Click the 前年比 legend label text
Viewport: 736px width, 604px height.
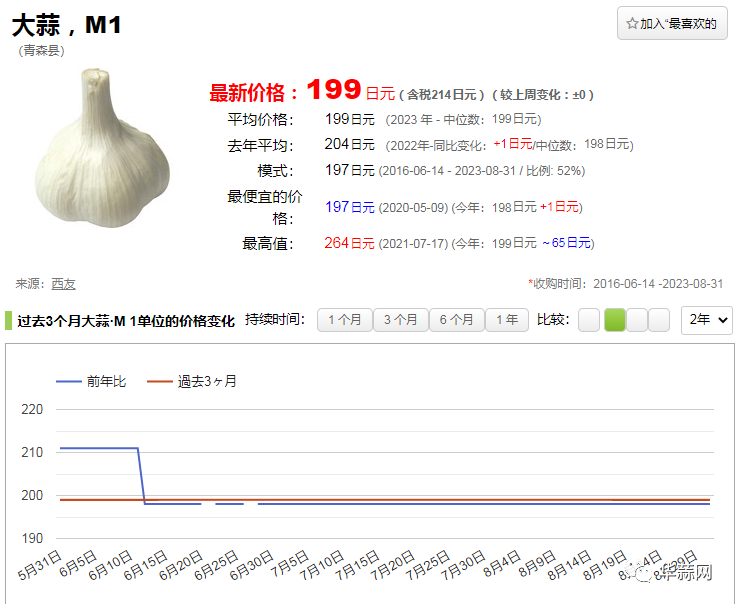point(106,381)
